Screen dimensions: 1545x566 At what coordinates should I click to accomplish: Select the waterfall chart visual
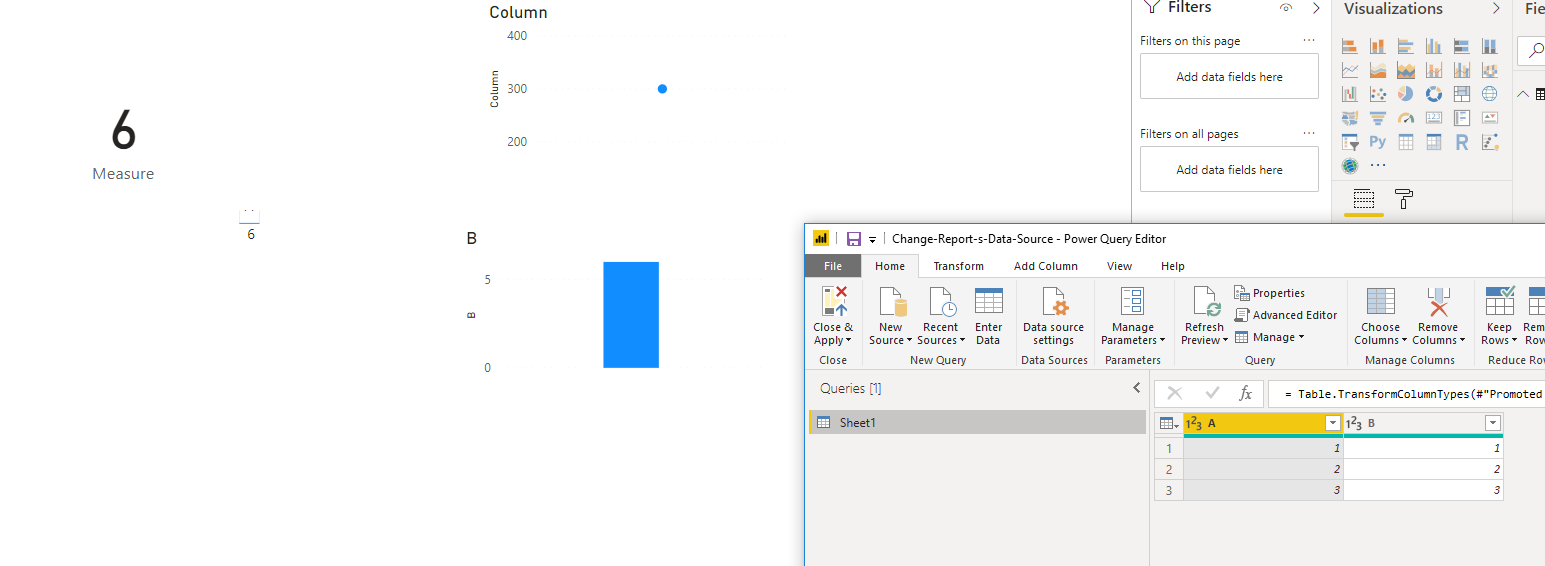click(x=1350, y=94)
